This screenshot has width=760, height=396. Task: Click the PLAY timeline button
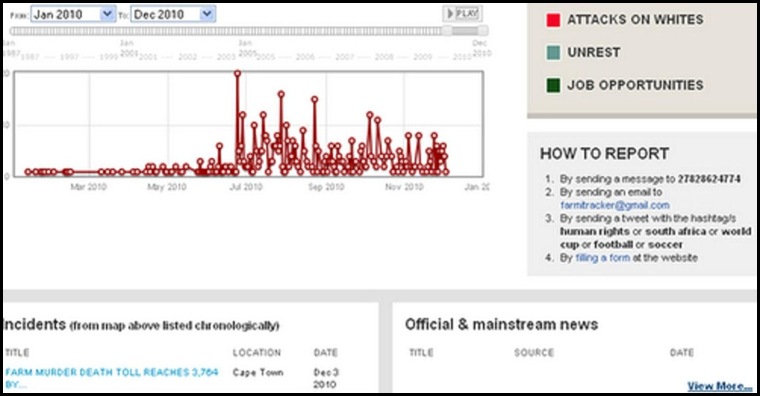[x=462, y=14]
